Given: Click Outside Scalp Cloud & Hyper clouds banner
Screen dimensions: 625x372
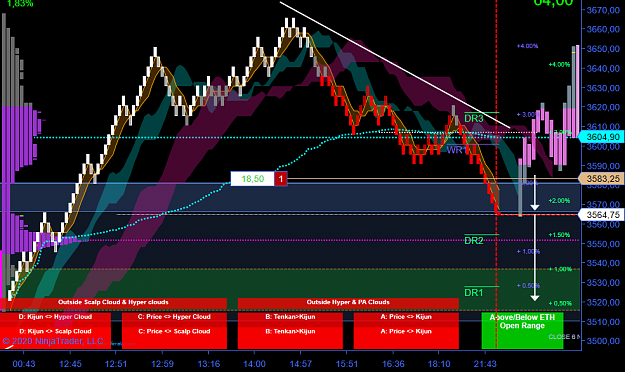Looking at the screenshot, I should pyautogui.click(x=113, y=303).
